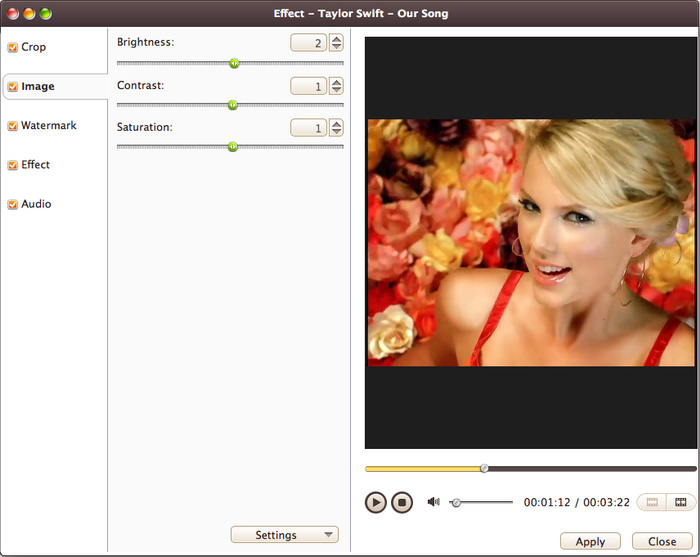The image size is (700, 557).
Task: Stop the video playback
Action: click(401, 502)
